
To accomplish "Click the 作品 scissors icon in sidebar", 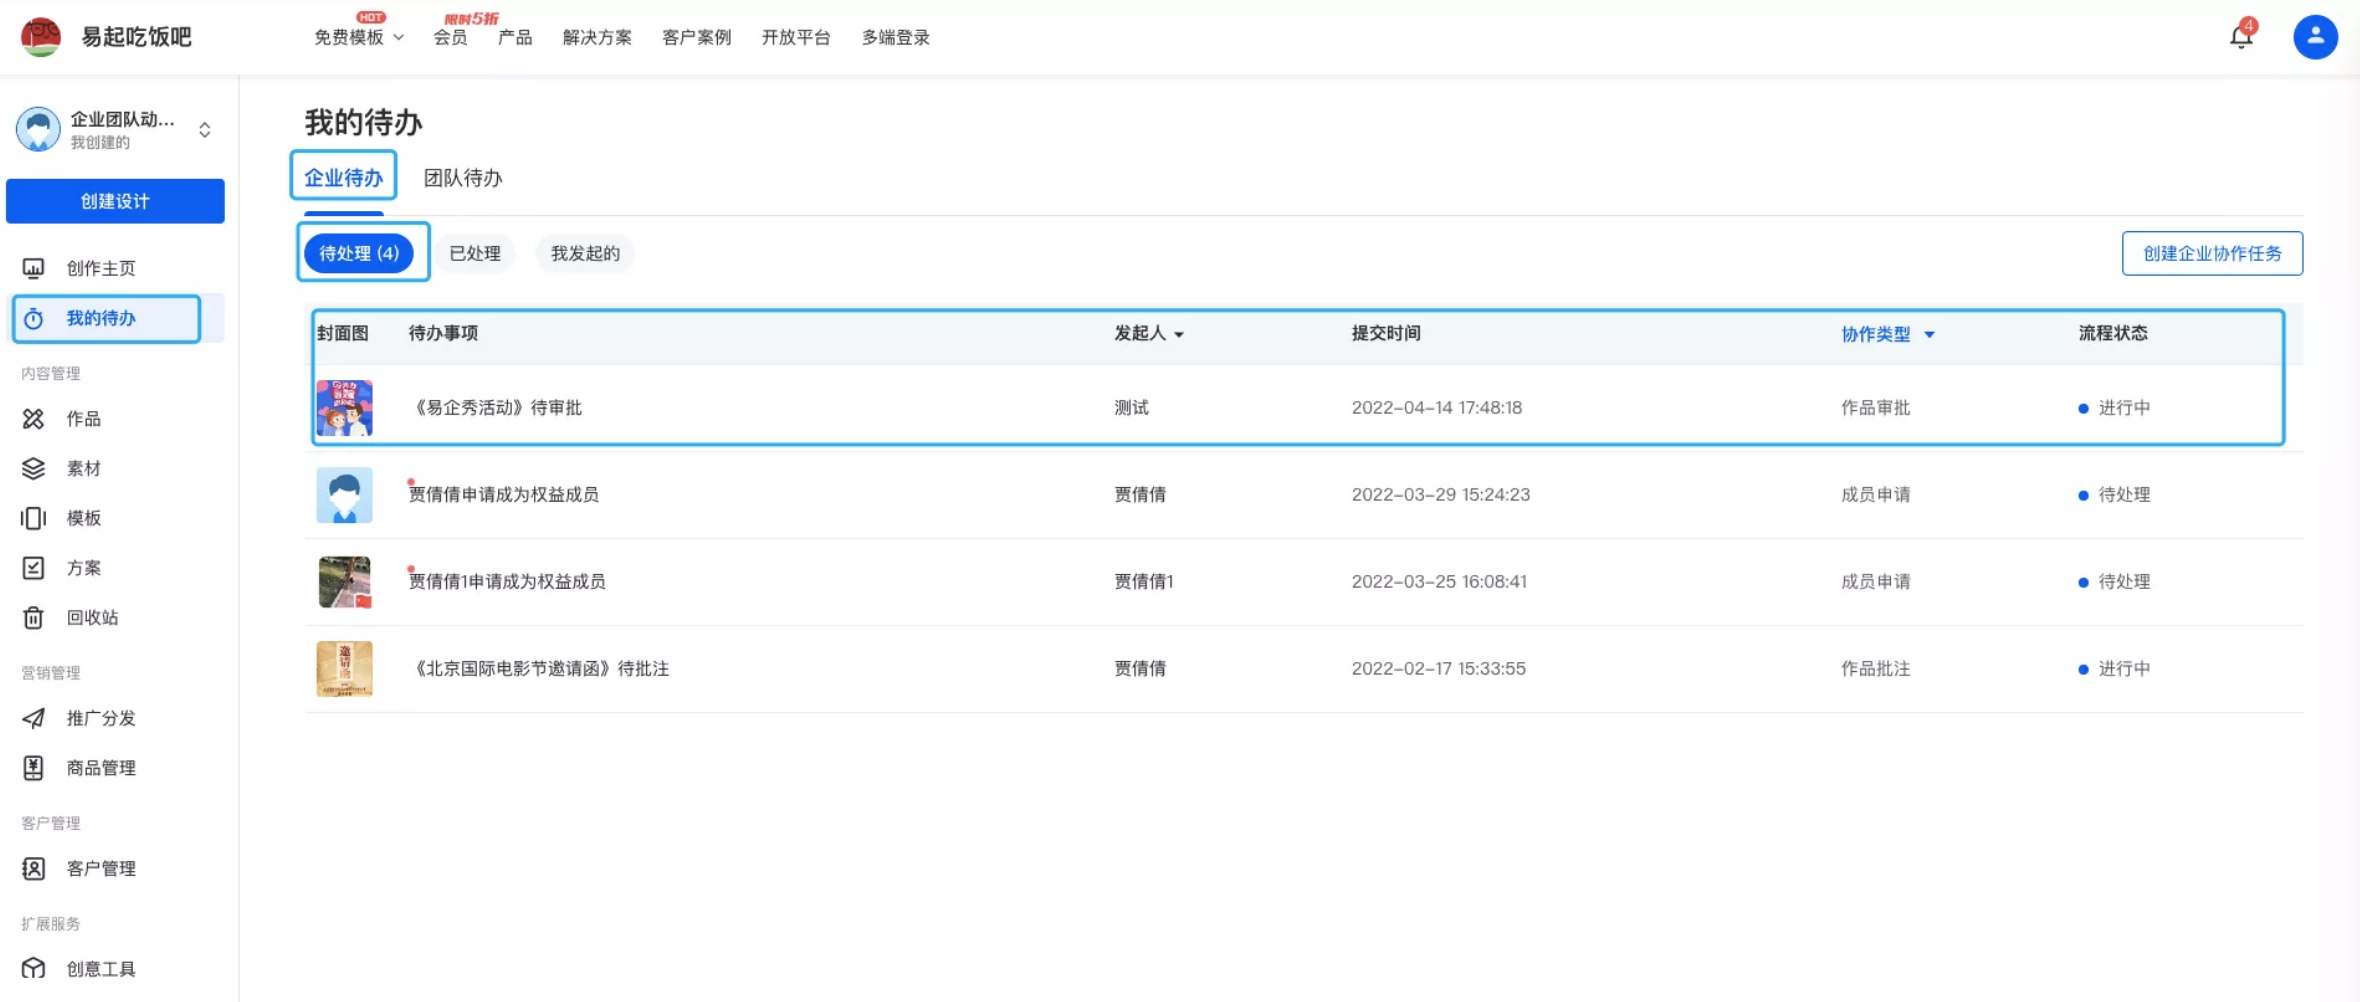I will click(x=33, y=419).
